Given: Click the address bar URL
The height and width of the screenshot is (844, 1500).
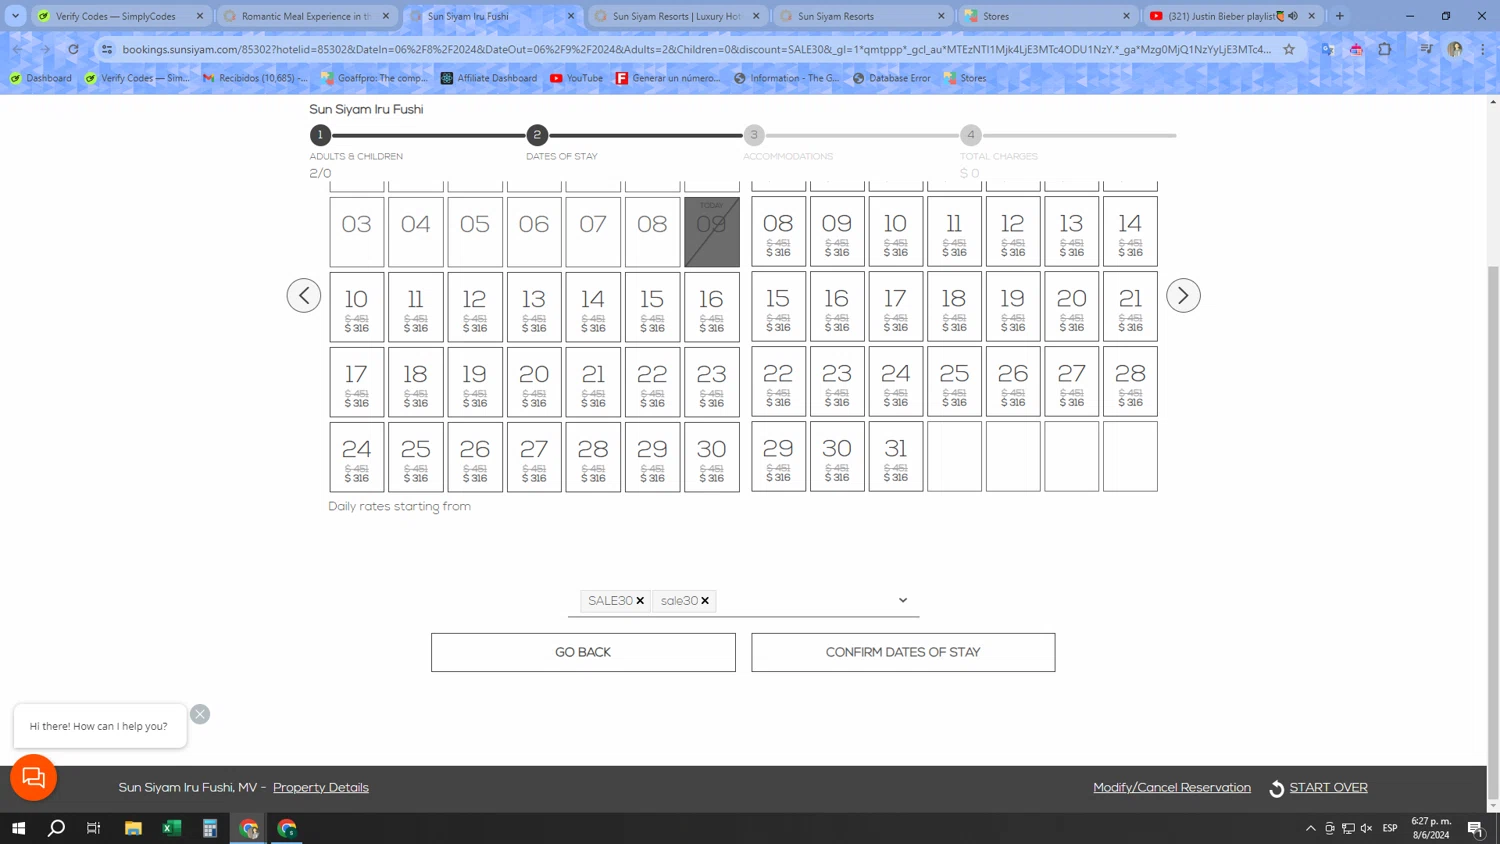Looking at the screenshot, I should point(697,49).
